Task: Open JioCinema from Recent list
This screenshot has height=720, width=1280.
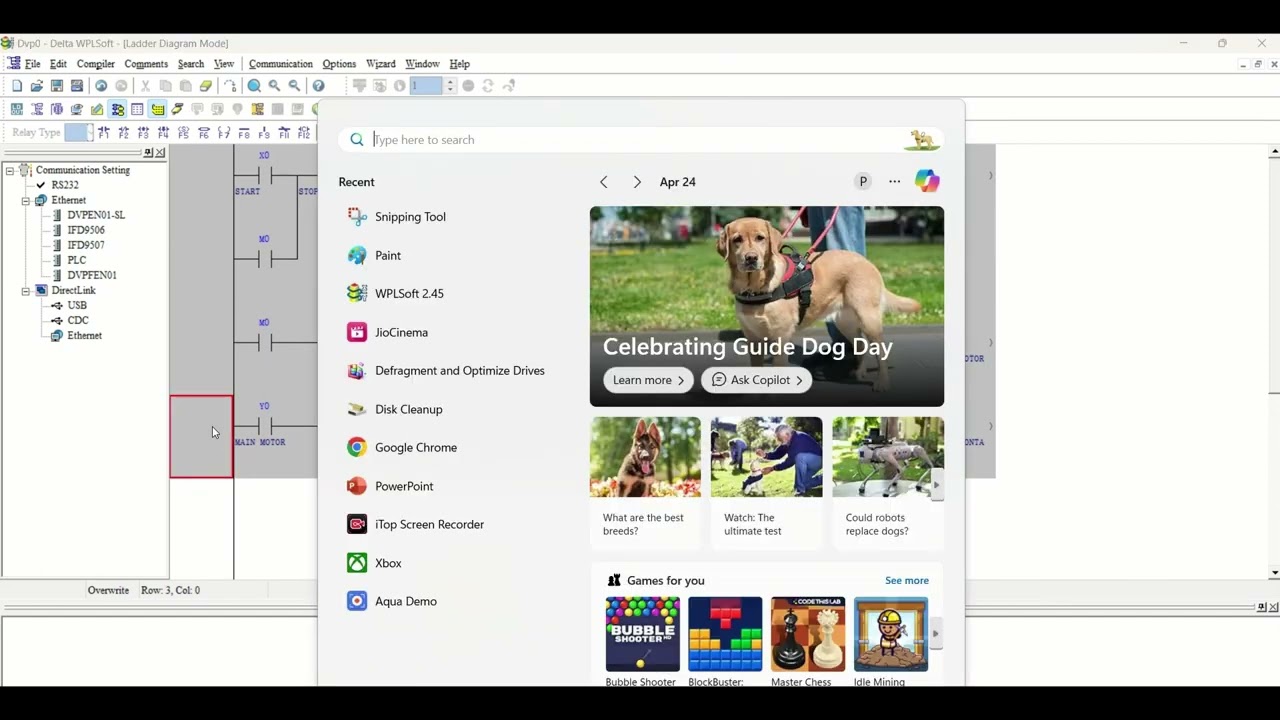Action: tap(387, 332)
